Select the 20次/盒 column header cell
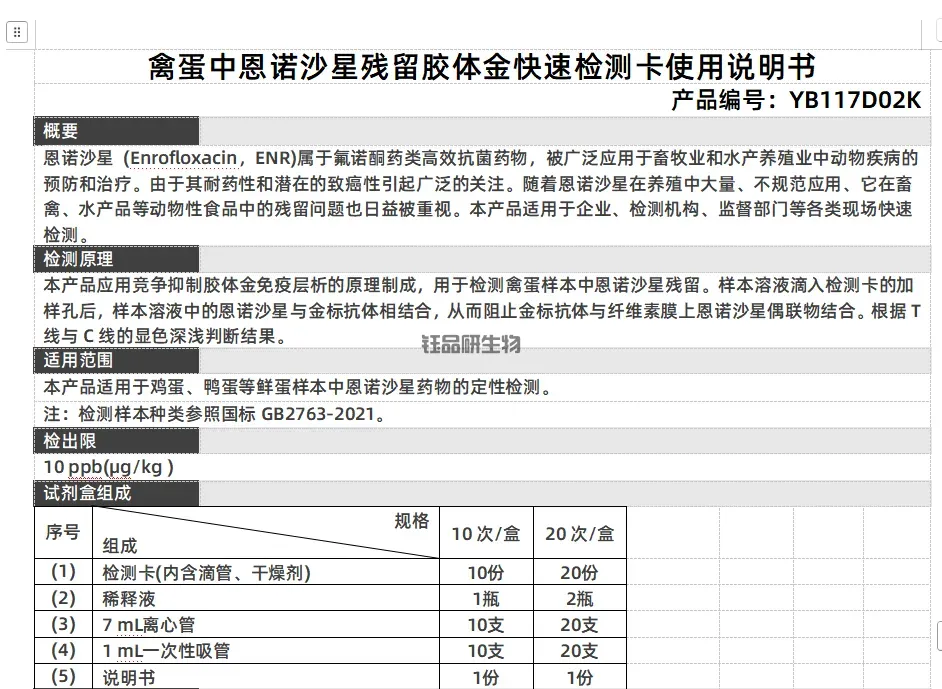The height and width of the screenshot is (689, 942). pyautogui.click(x=581, y=532)
